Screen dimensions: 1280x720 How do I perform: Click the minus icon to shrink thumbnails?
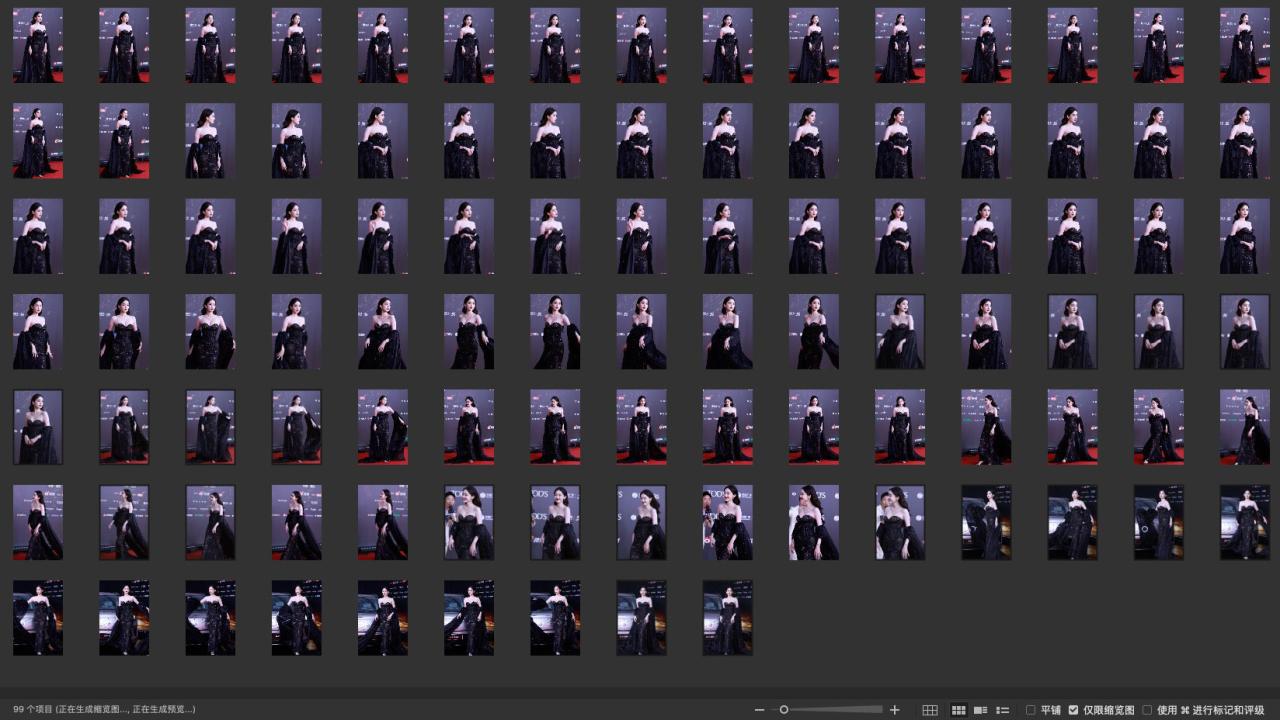pyautogui.click(x=759, y=710)
